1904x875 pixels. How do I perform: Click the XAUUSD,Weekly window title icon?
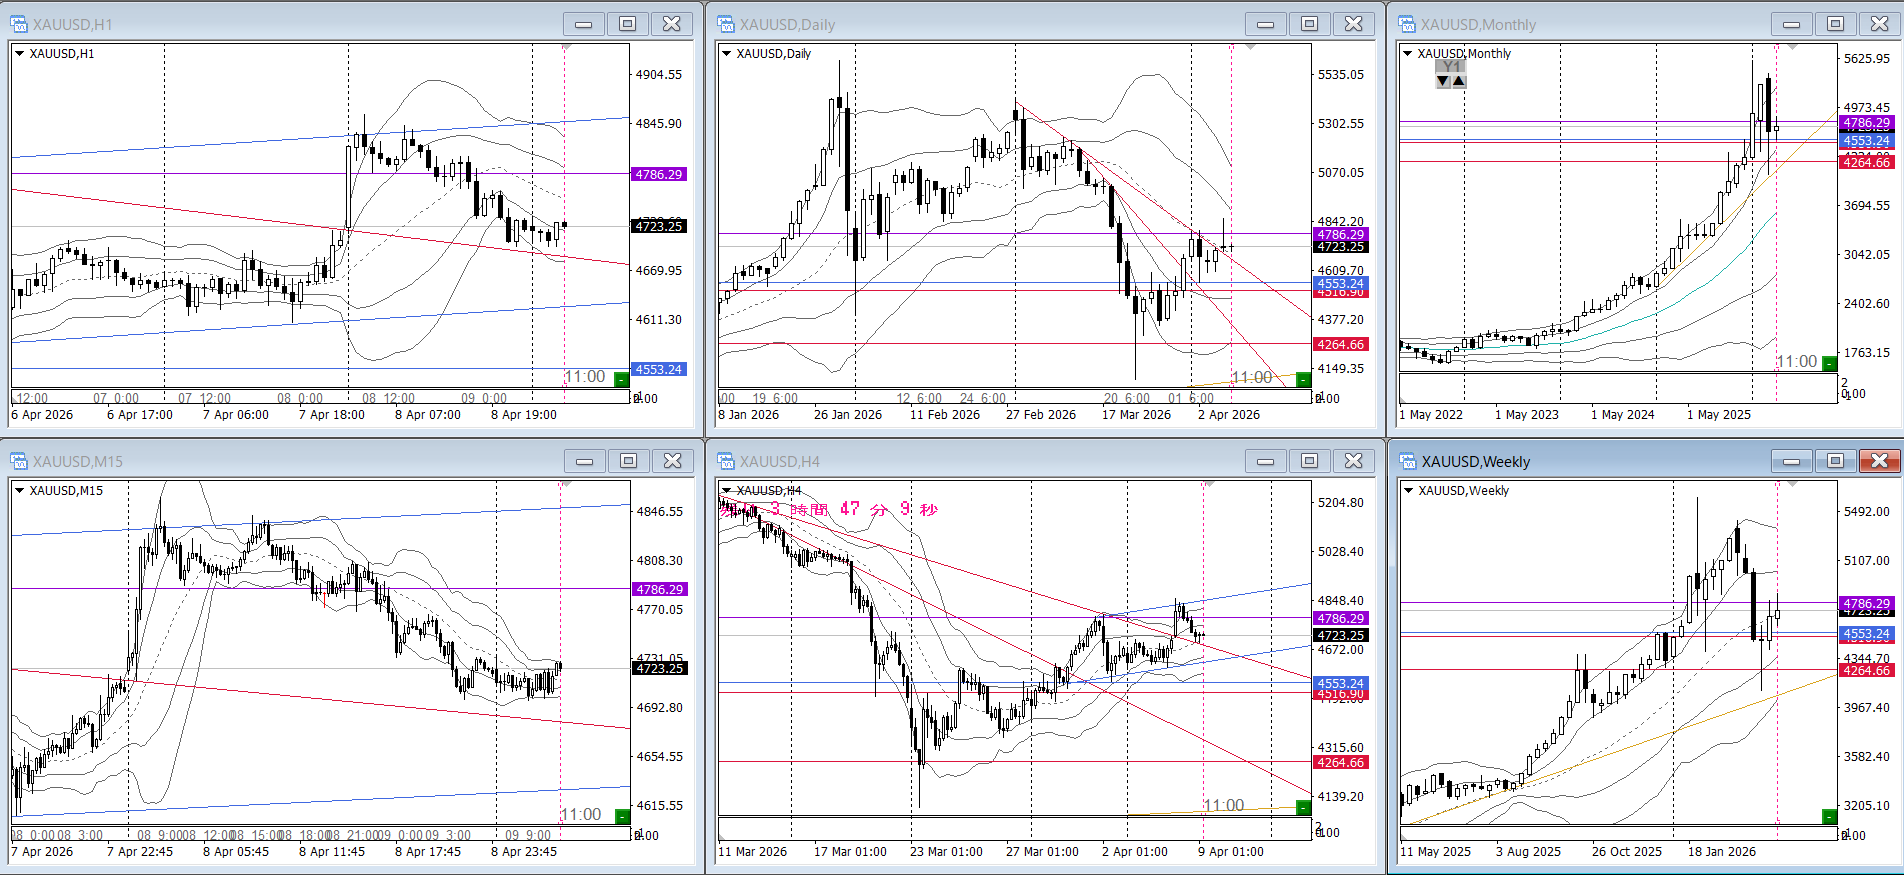tap(1408, 461)
